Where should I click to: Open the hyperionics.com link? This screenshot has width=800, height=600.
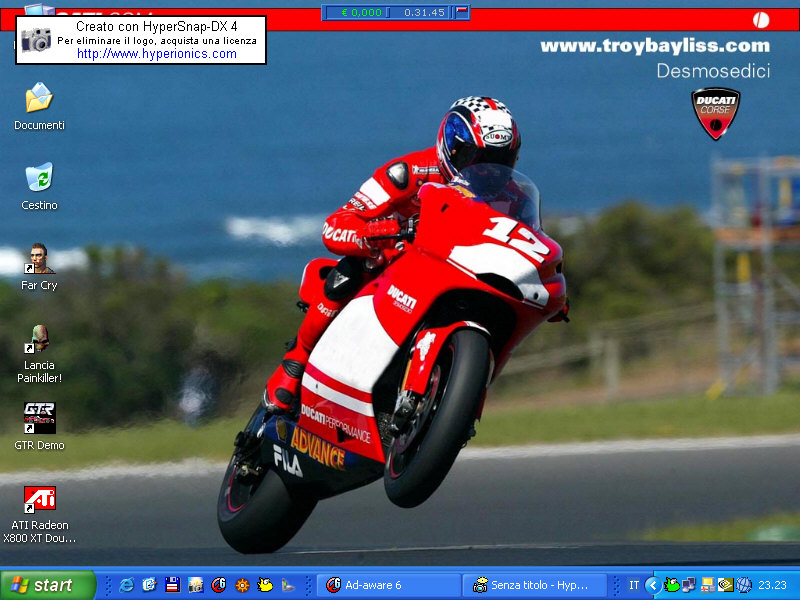pyautogui.click(x=157, y=54)
